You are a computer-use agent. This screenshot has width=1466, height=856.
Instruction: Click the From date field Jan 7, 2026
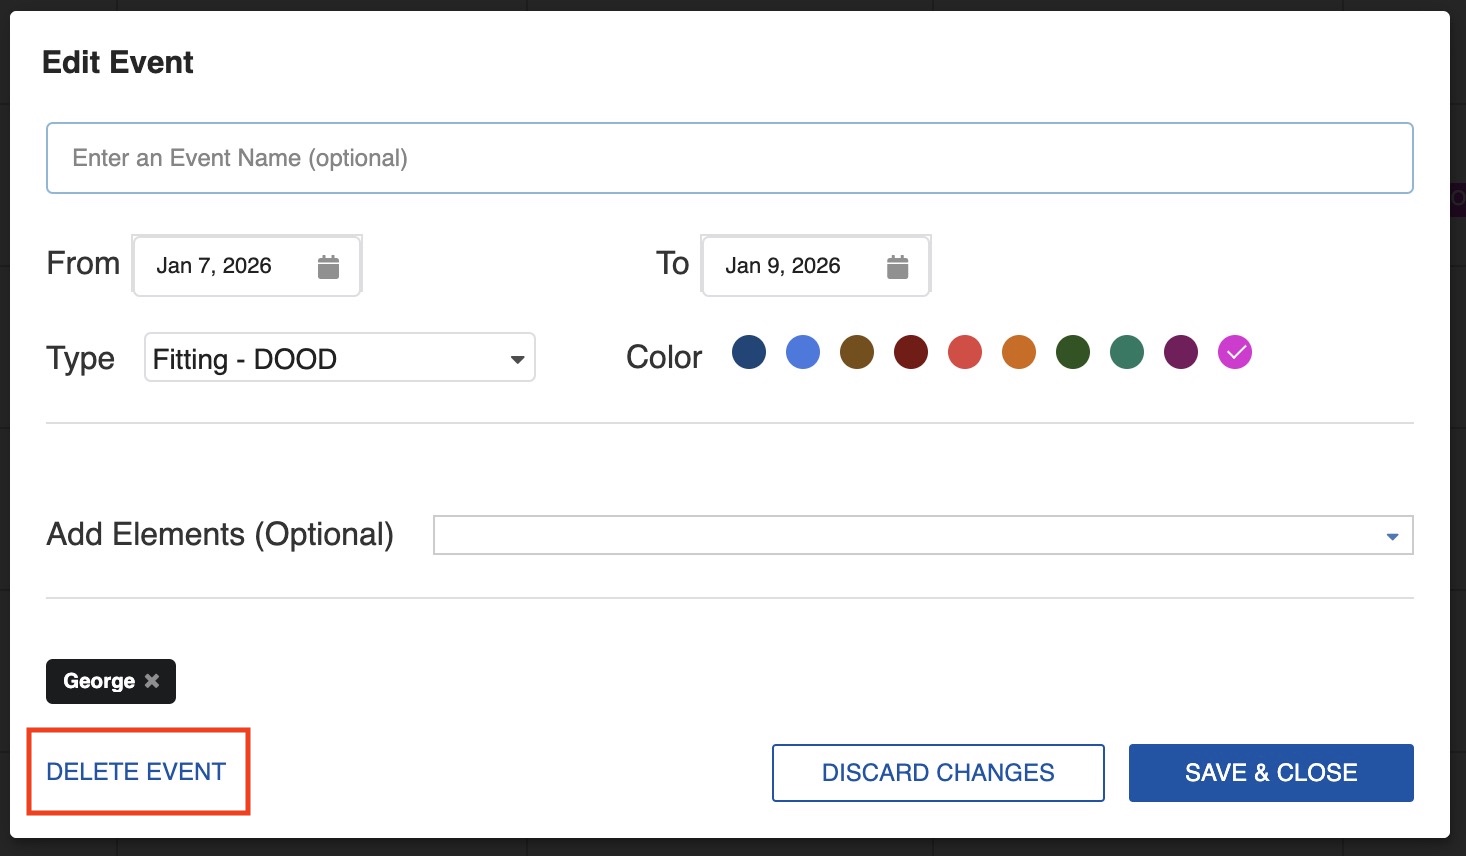[214, 266]
